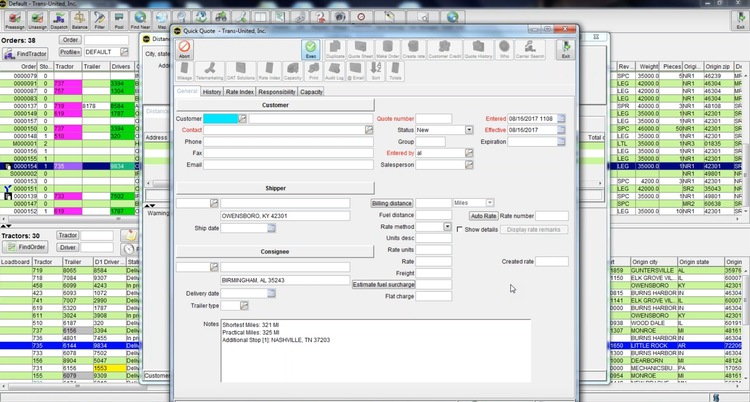Open the Quote Sheet icon
The width and height of the screenshot is (750, 402).
360,49
